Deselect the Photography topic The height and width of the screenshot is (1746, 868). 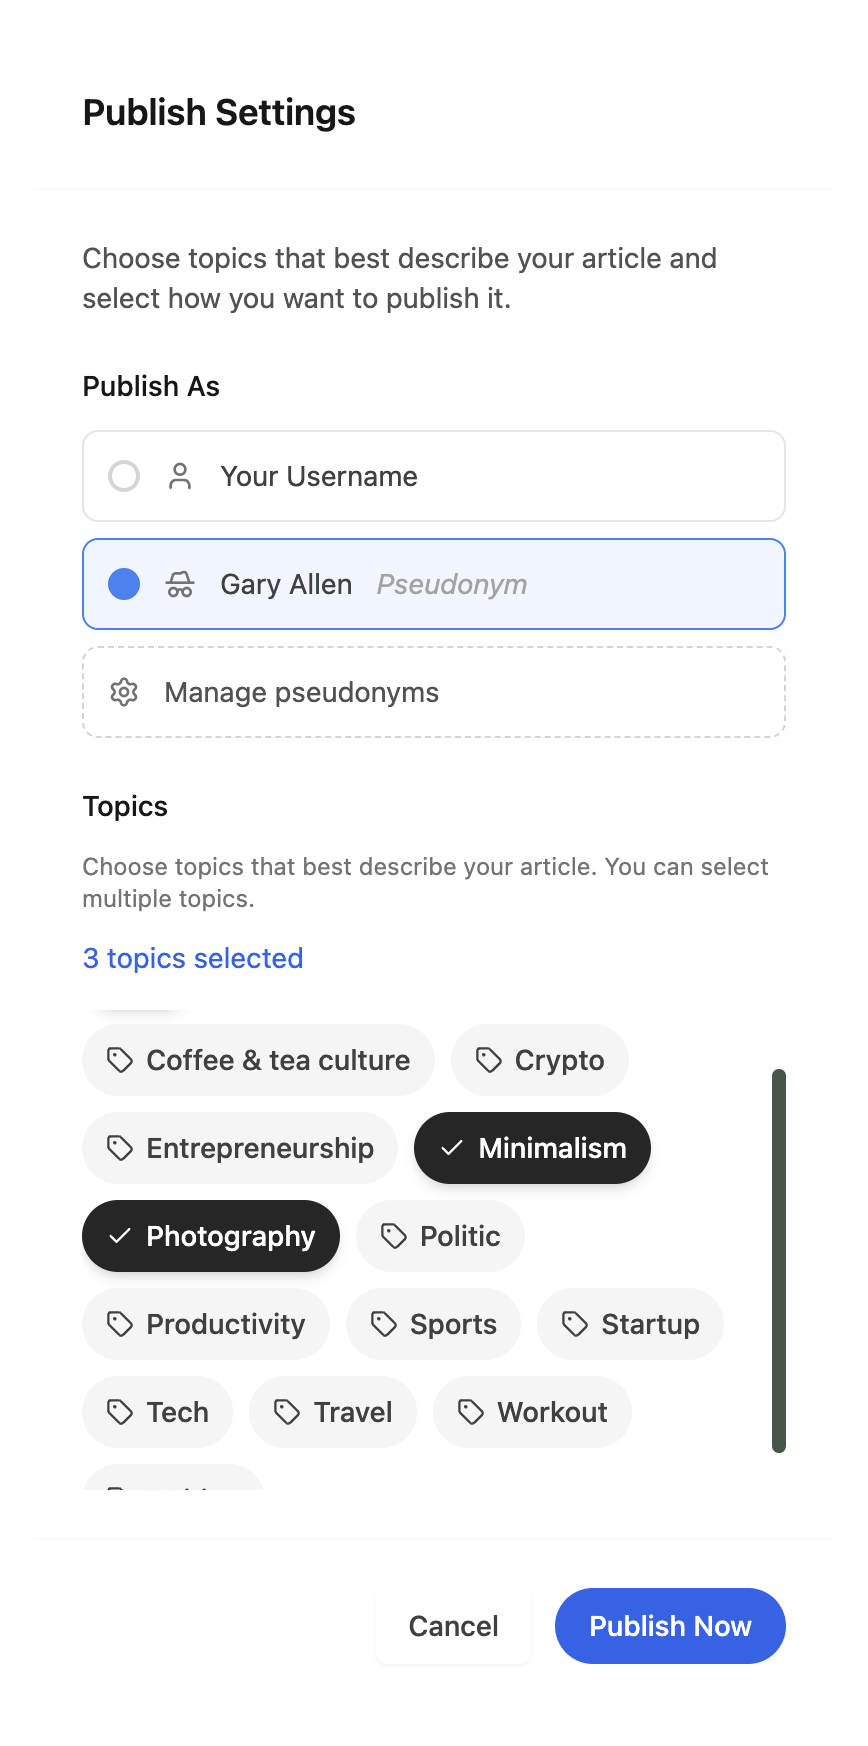click(x=211, y=1236)
